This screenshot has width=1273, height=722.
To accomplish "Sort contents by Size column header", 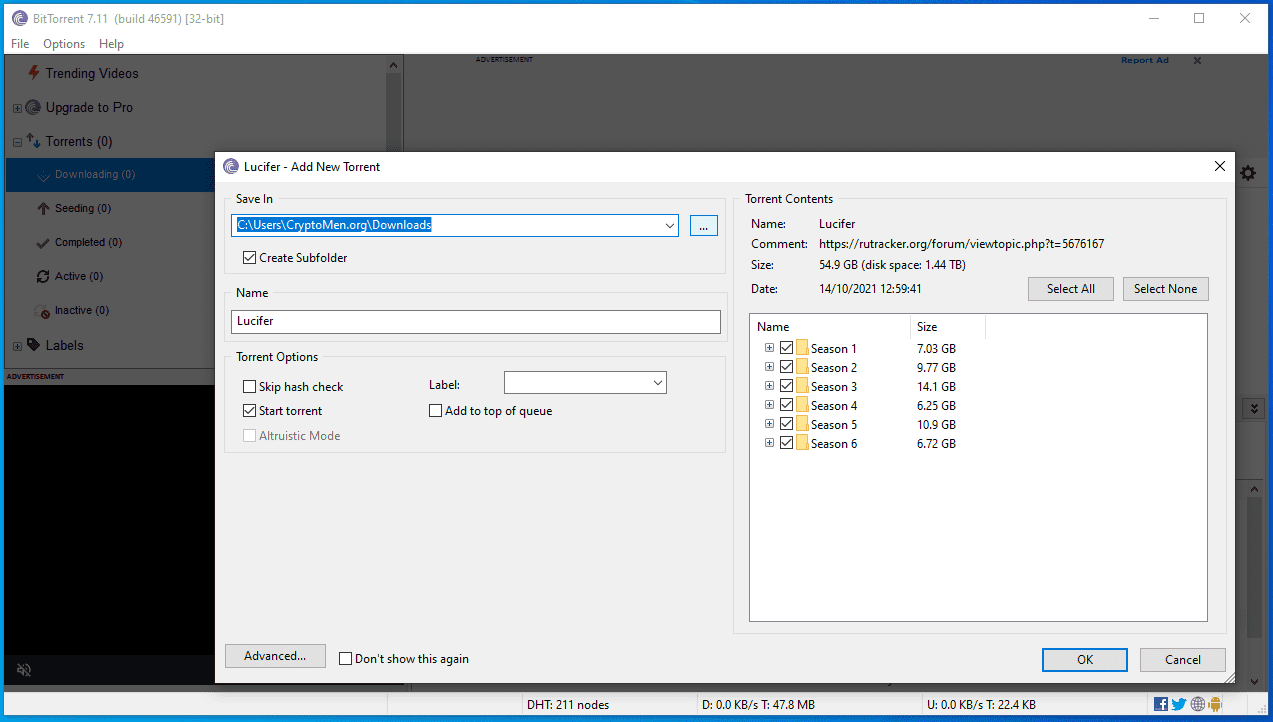I will (948, 327).
